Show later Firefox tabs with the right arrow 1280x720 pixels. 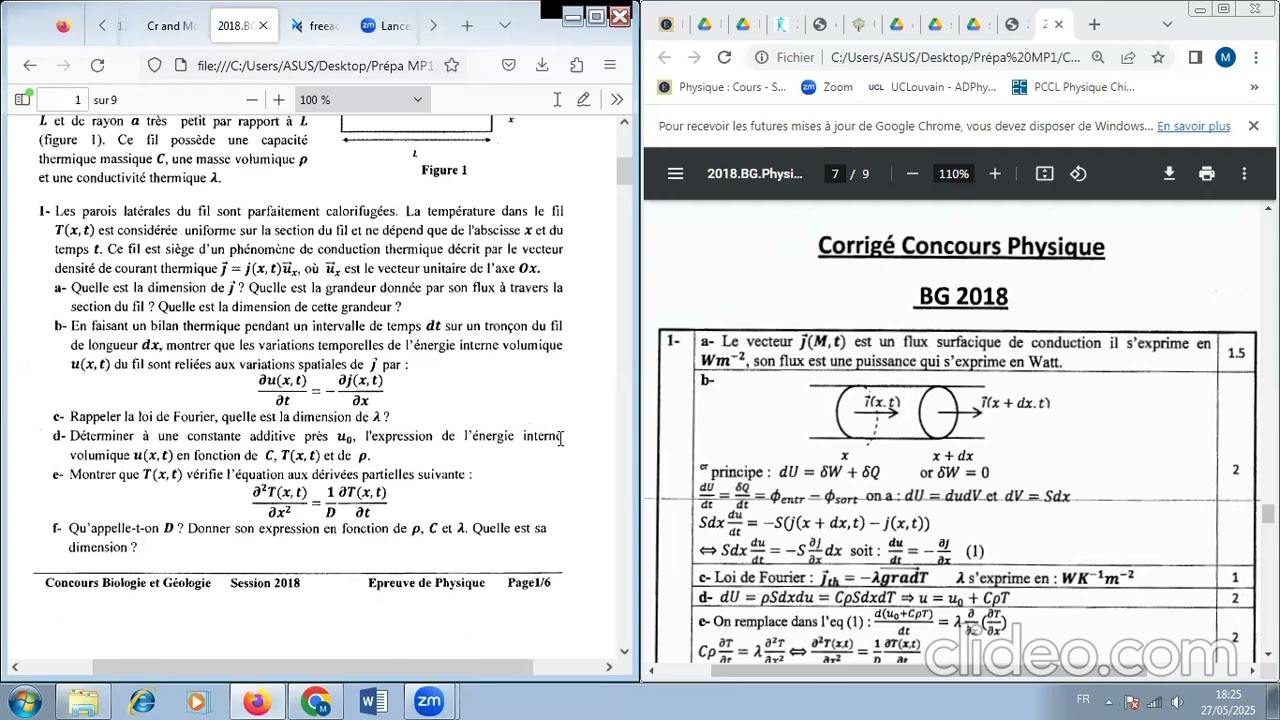pyautogui.click(x=432, y=26)
